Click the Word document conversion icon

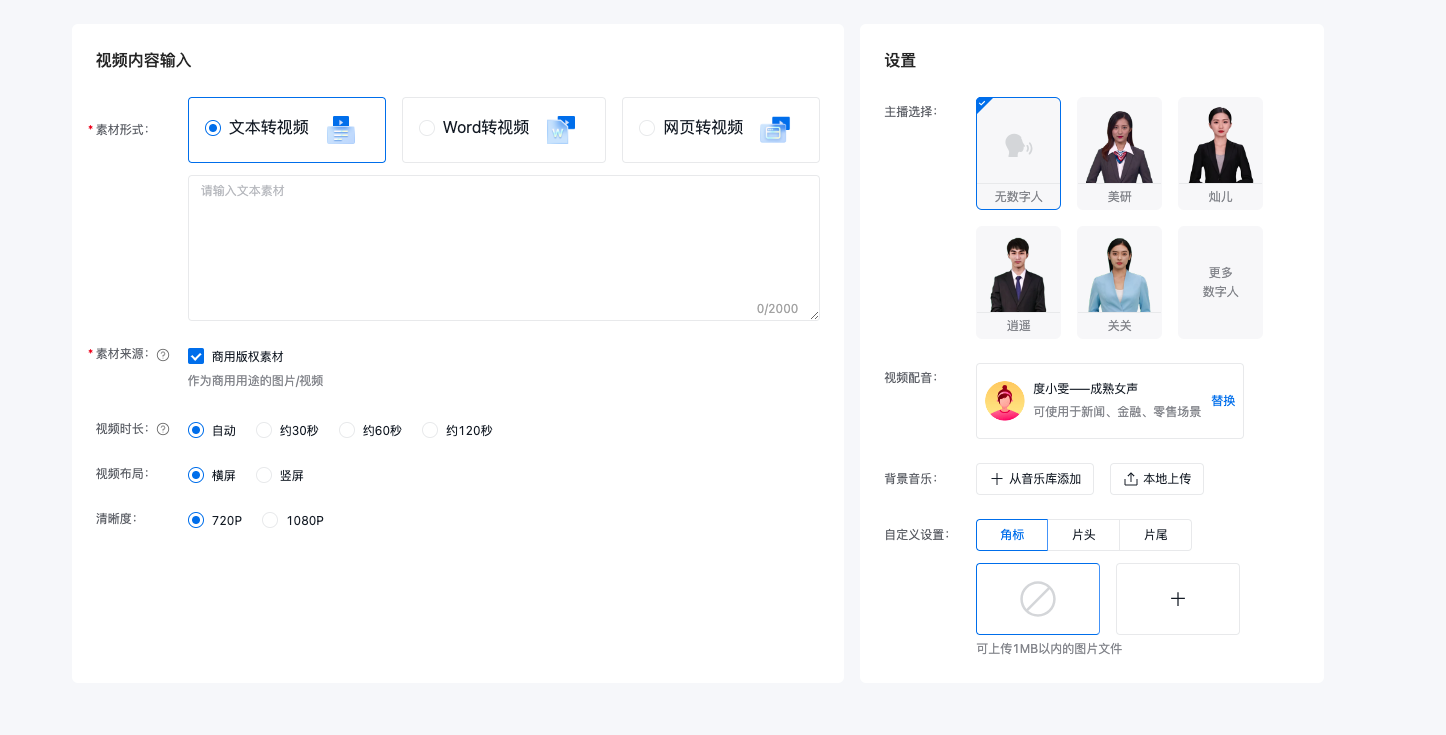click(x=561, y=129)
